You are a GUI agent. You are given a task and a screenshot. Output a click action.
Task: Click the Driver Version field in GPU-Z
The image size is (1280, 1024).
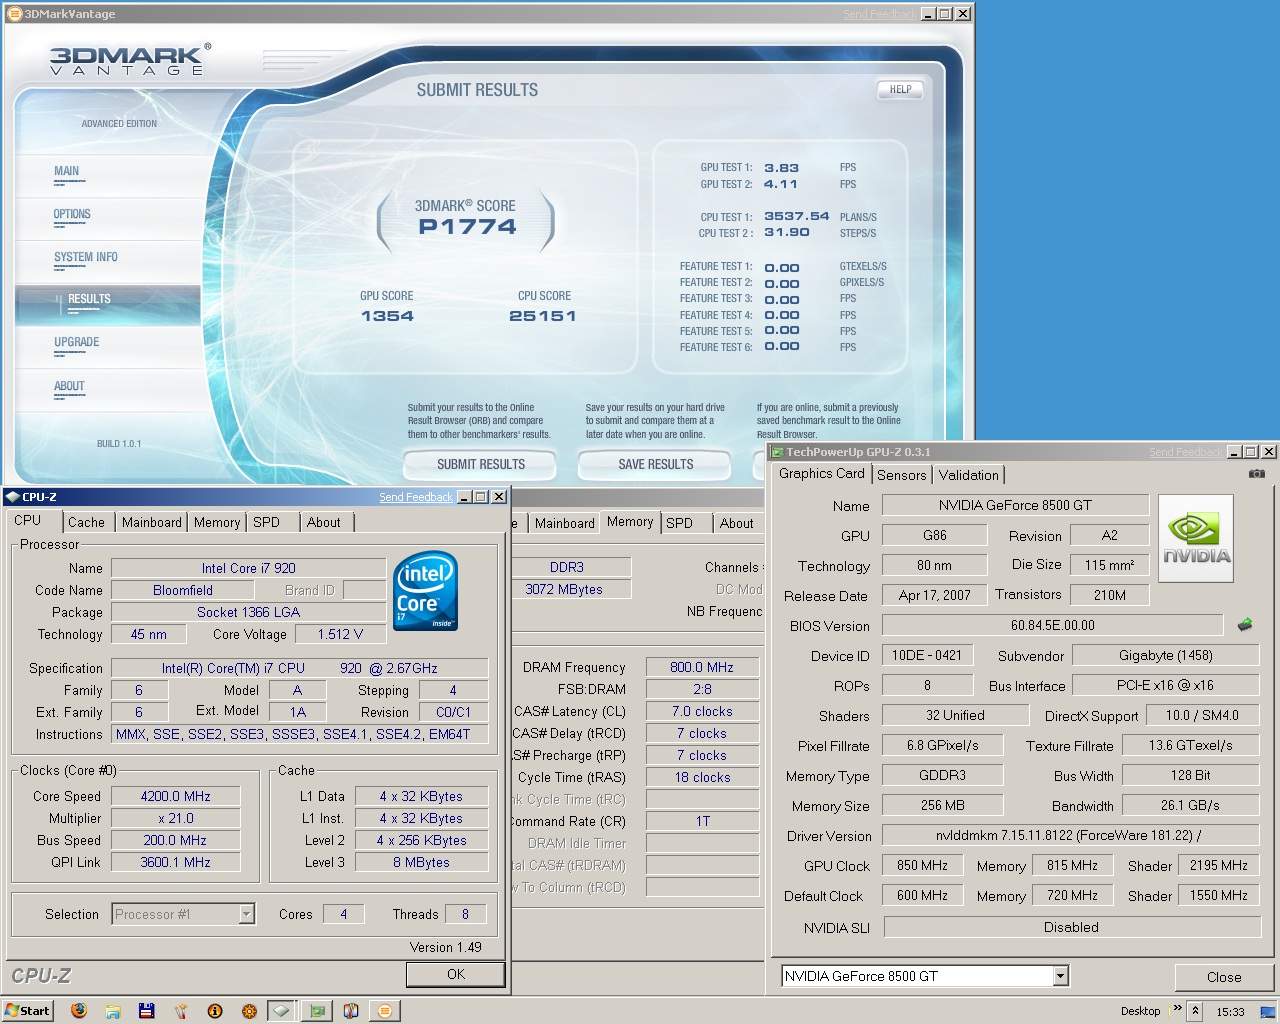1070,836
